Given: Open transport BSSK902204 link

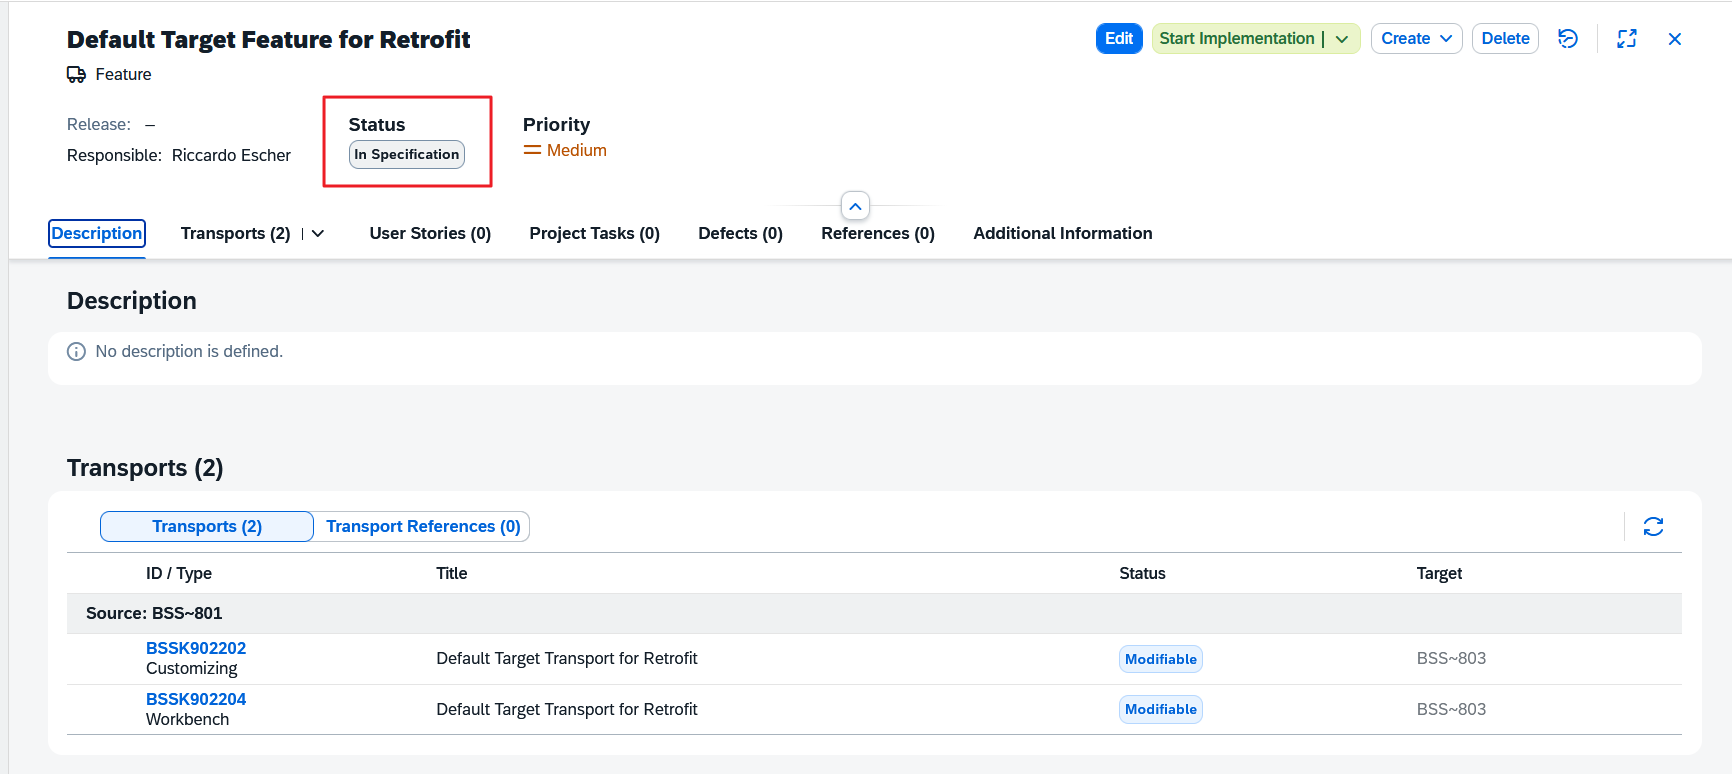Looking at the screenshot, I should point(196,699).
